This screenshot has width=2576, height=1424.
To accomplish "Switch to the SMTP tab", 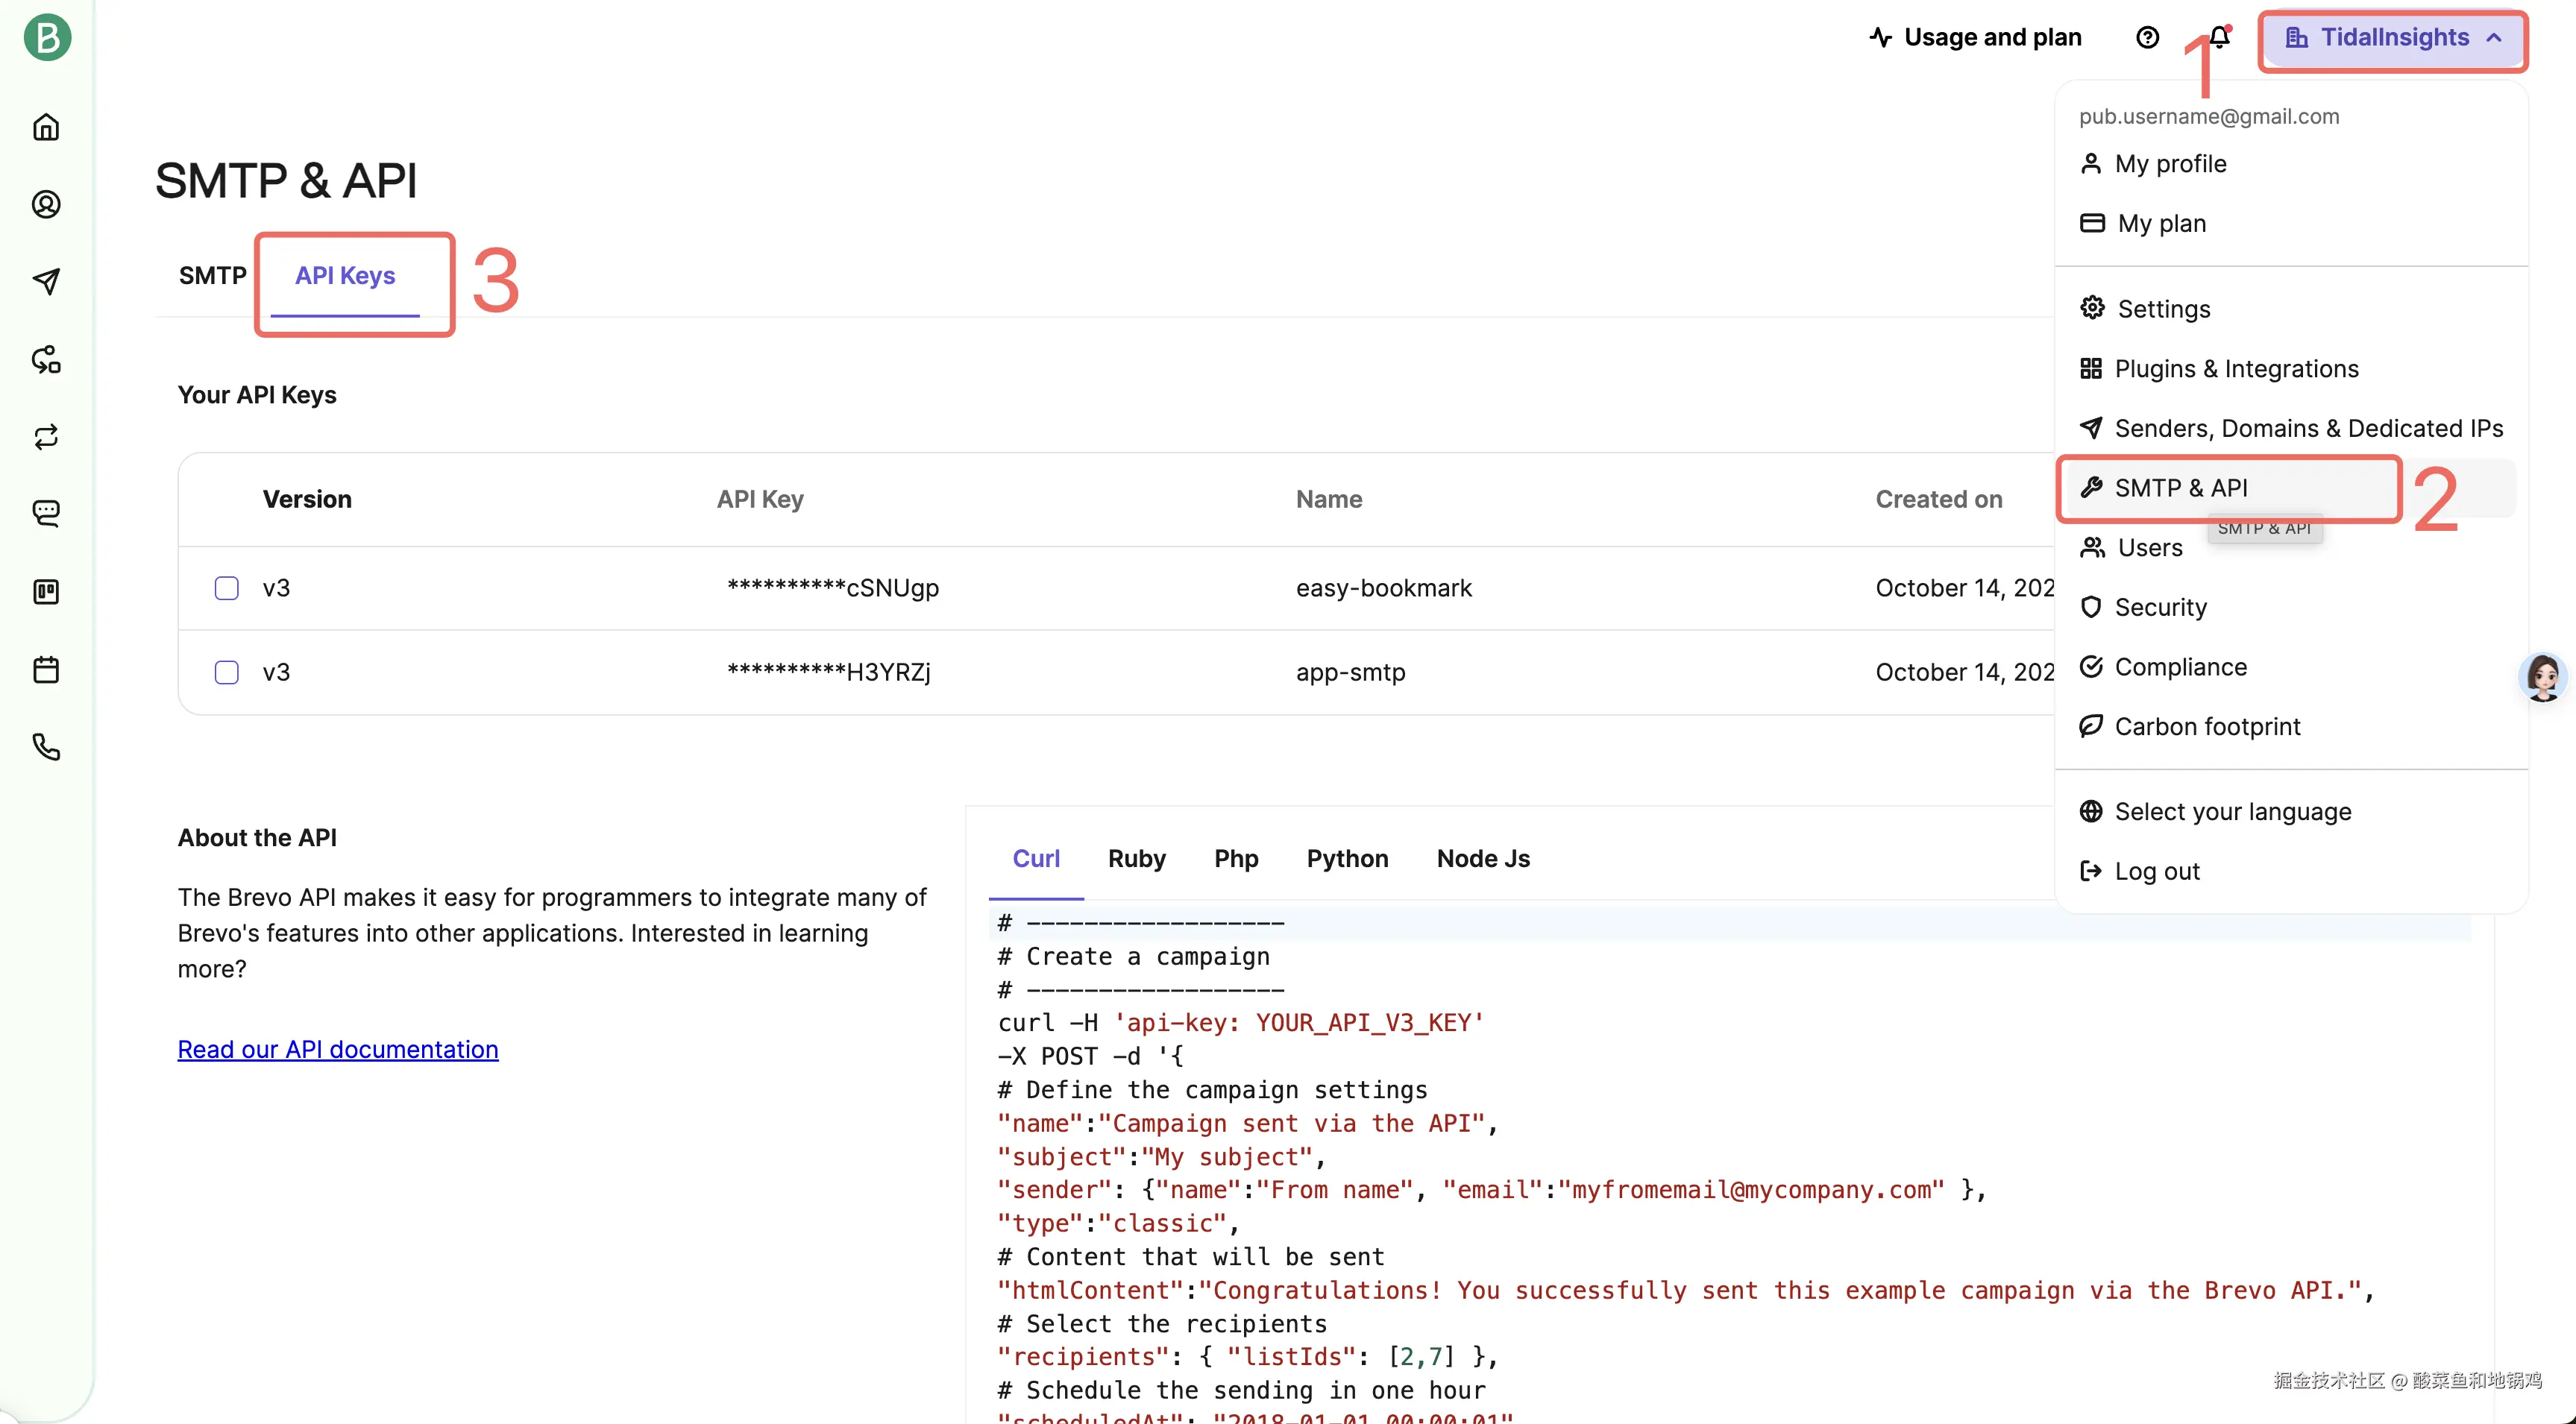I will pyautogui.click(x=212, y=275).
